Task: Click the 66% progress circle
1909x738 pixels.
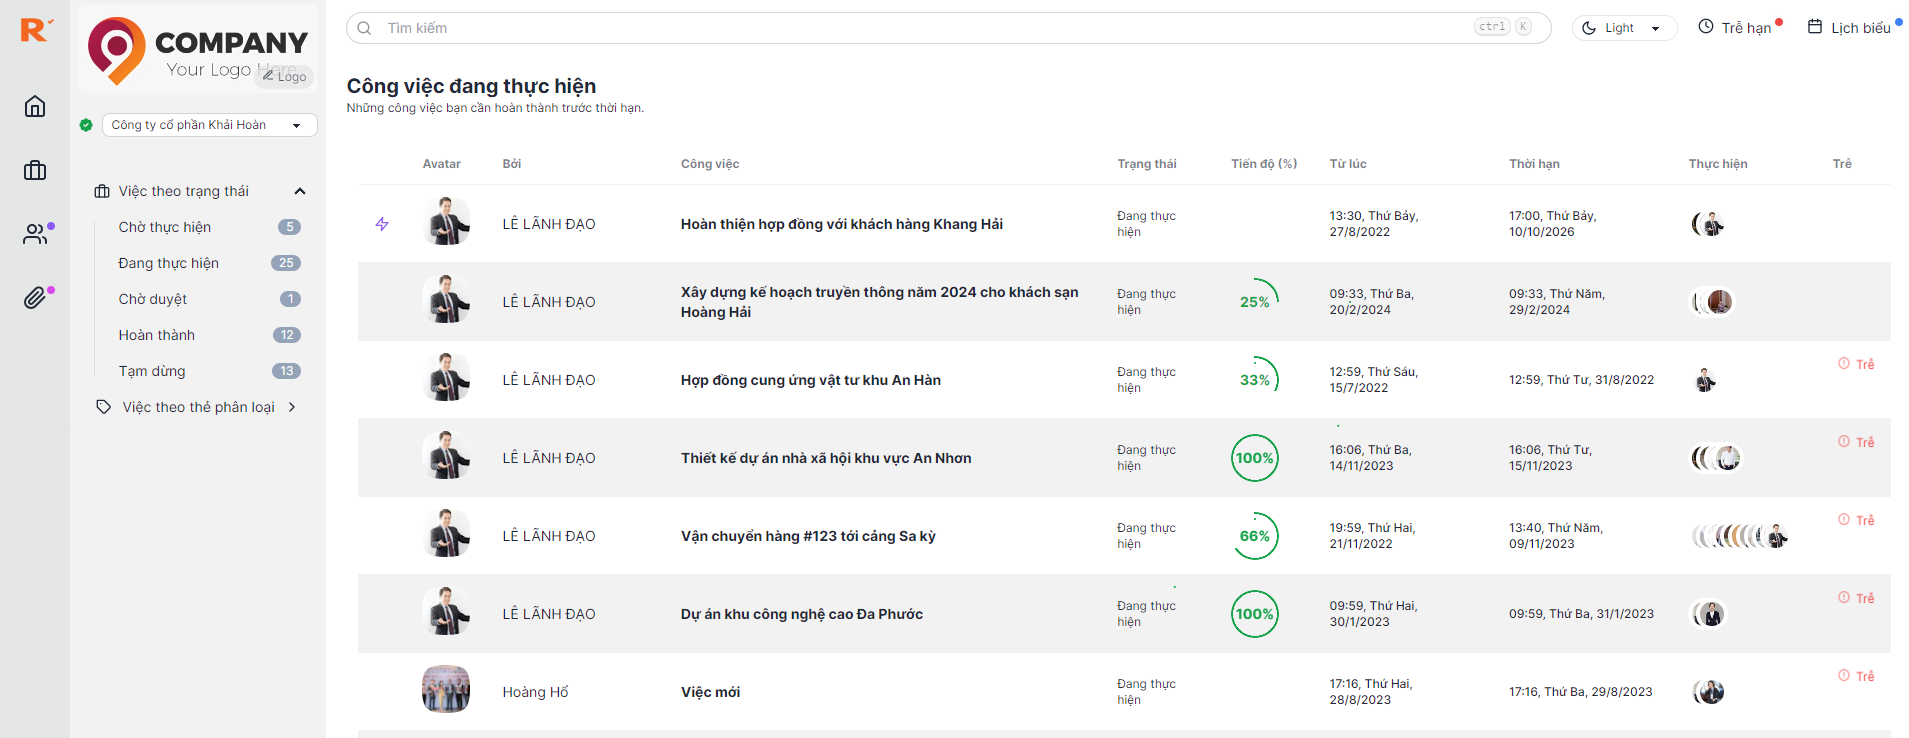Action: click(1254, 536)
